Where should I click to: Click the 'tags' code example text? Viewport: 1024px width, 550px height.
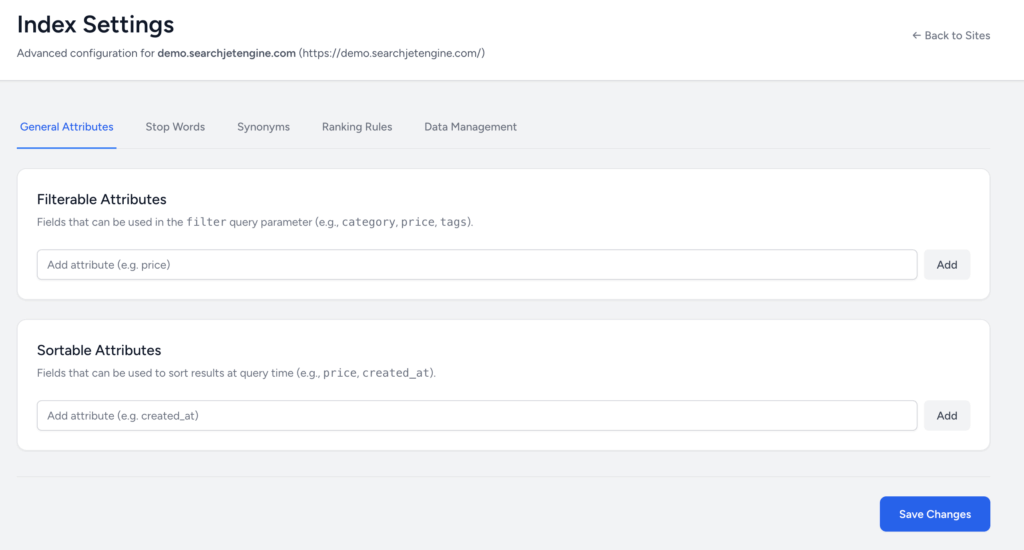tap(453, 222)
